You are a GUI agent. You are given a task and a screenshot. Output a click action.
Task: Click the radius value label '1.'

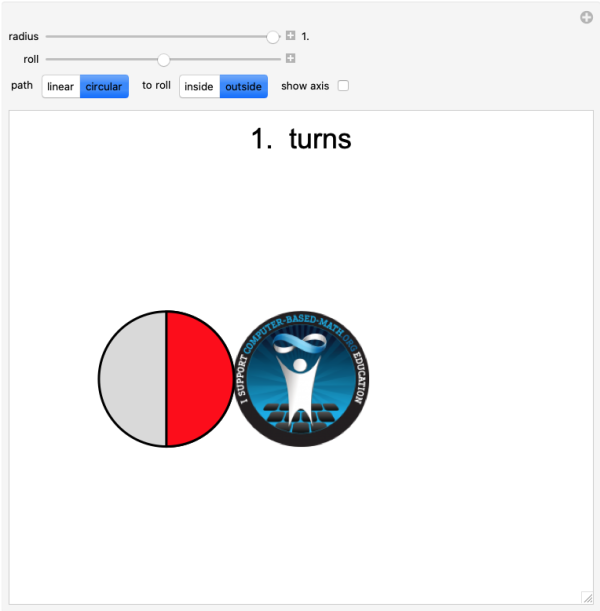(x=305, y=37)
